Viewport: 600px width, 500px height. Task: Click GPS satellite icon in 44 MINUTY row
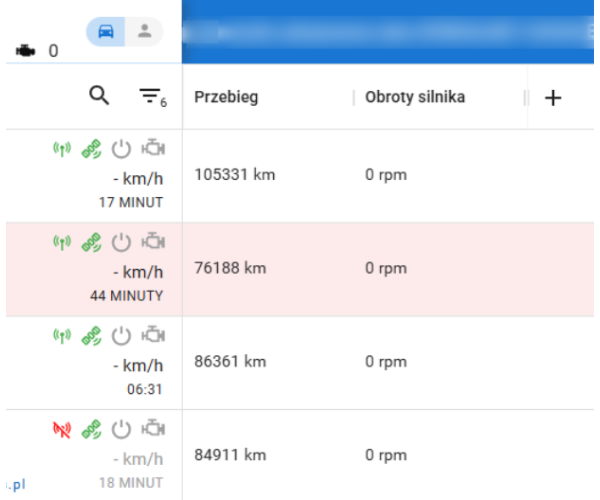91,243
